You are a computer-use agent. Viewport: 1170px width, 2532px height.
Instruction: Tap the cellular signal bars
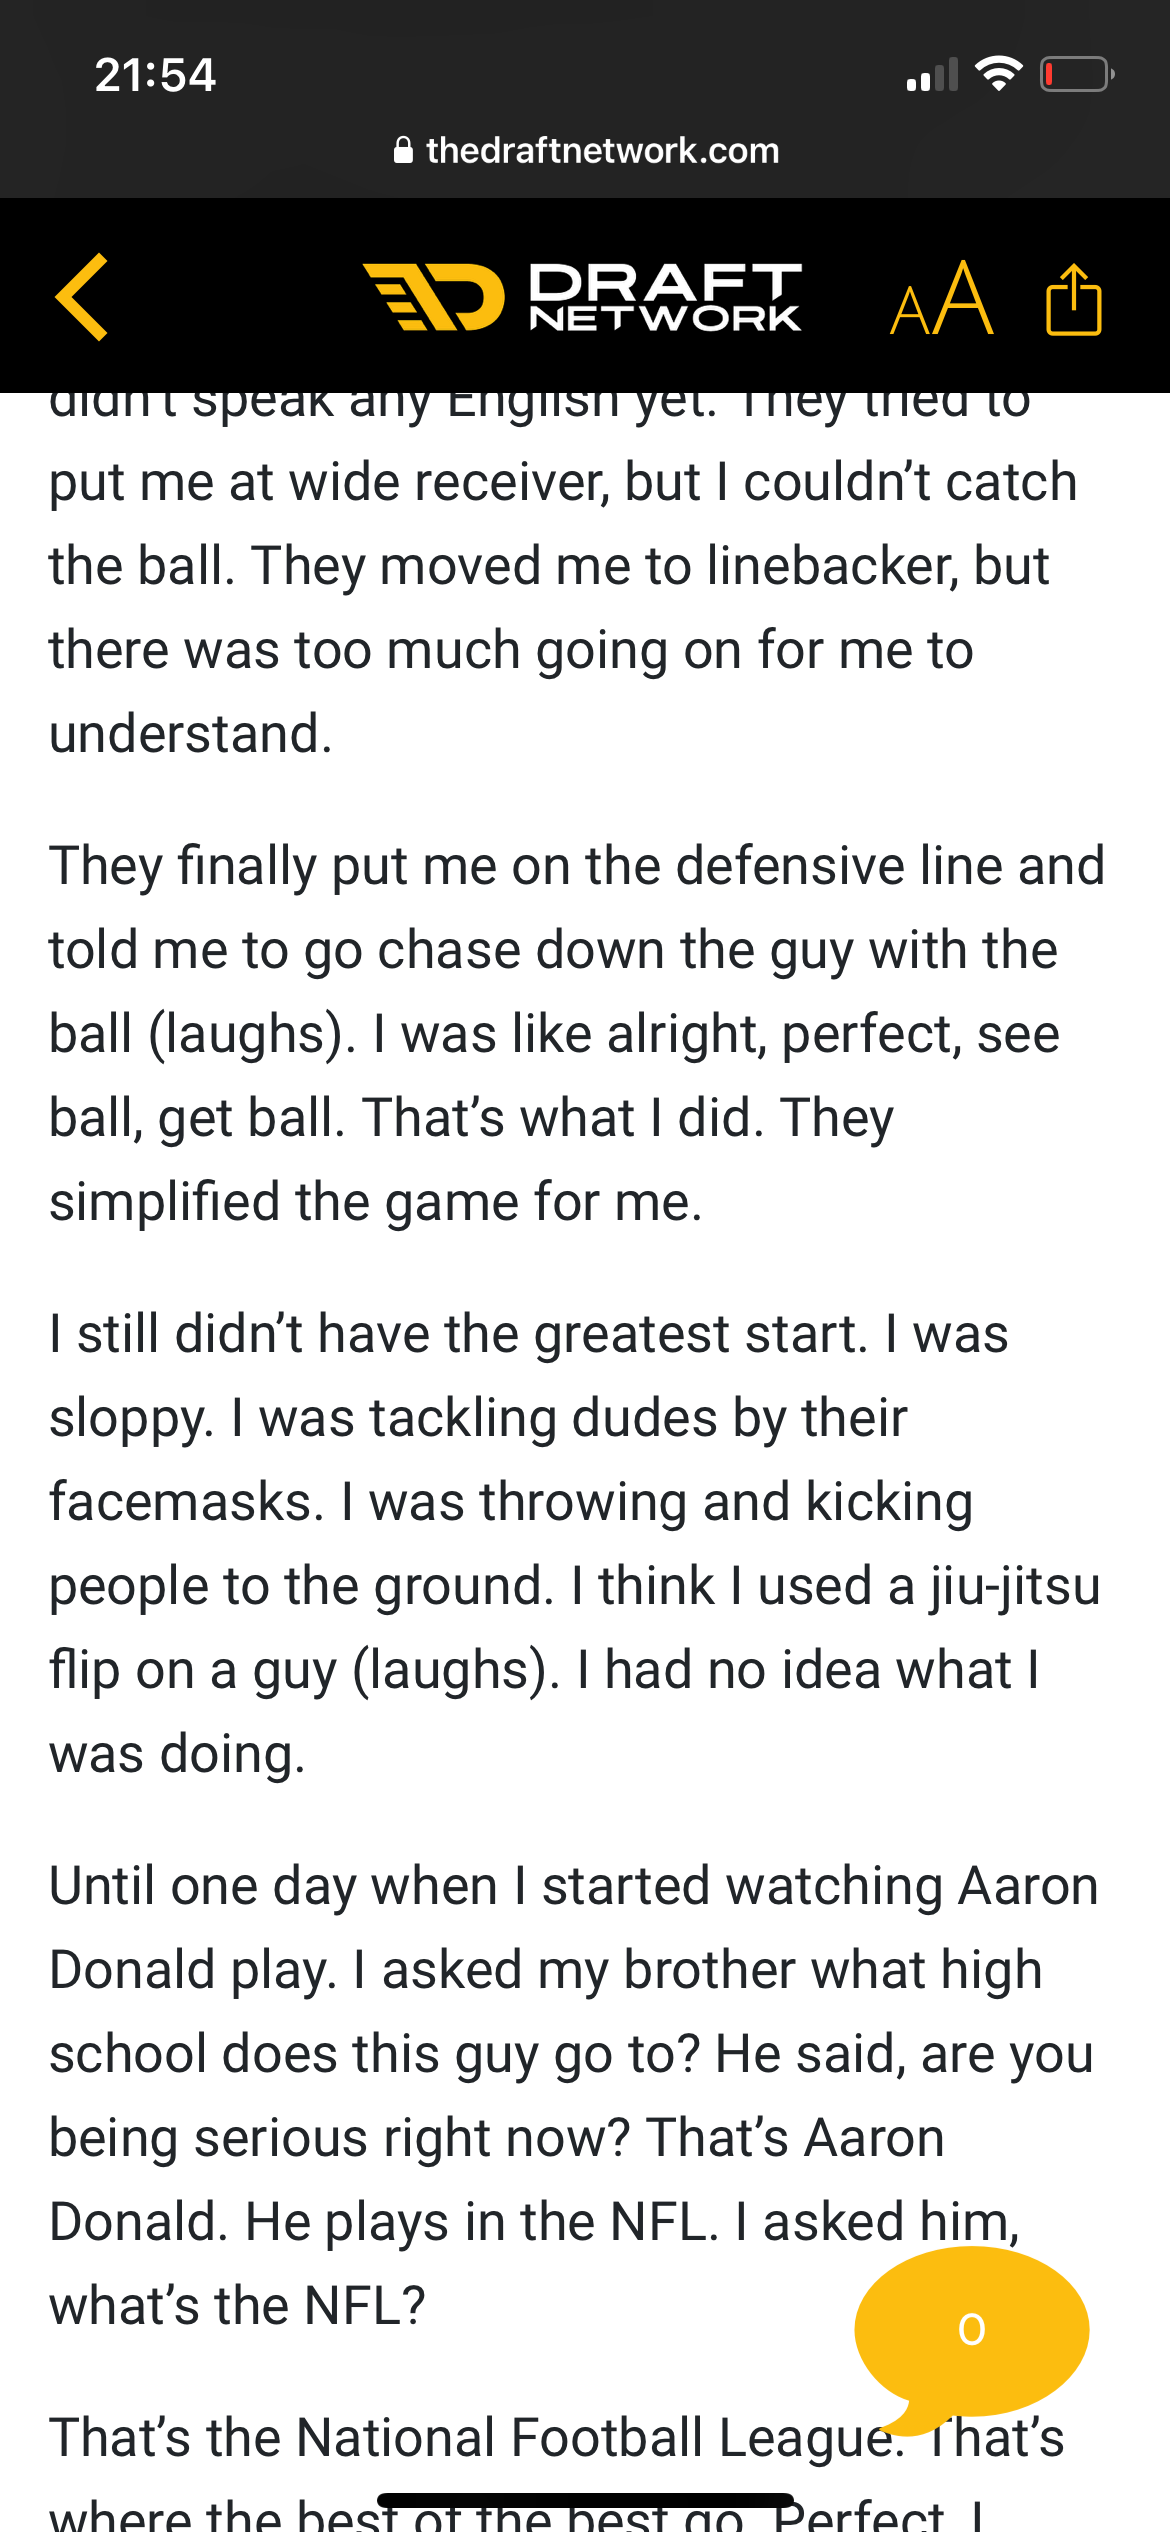tap(931, 76)
